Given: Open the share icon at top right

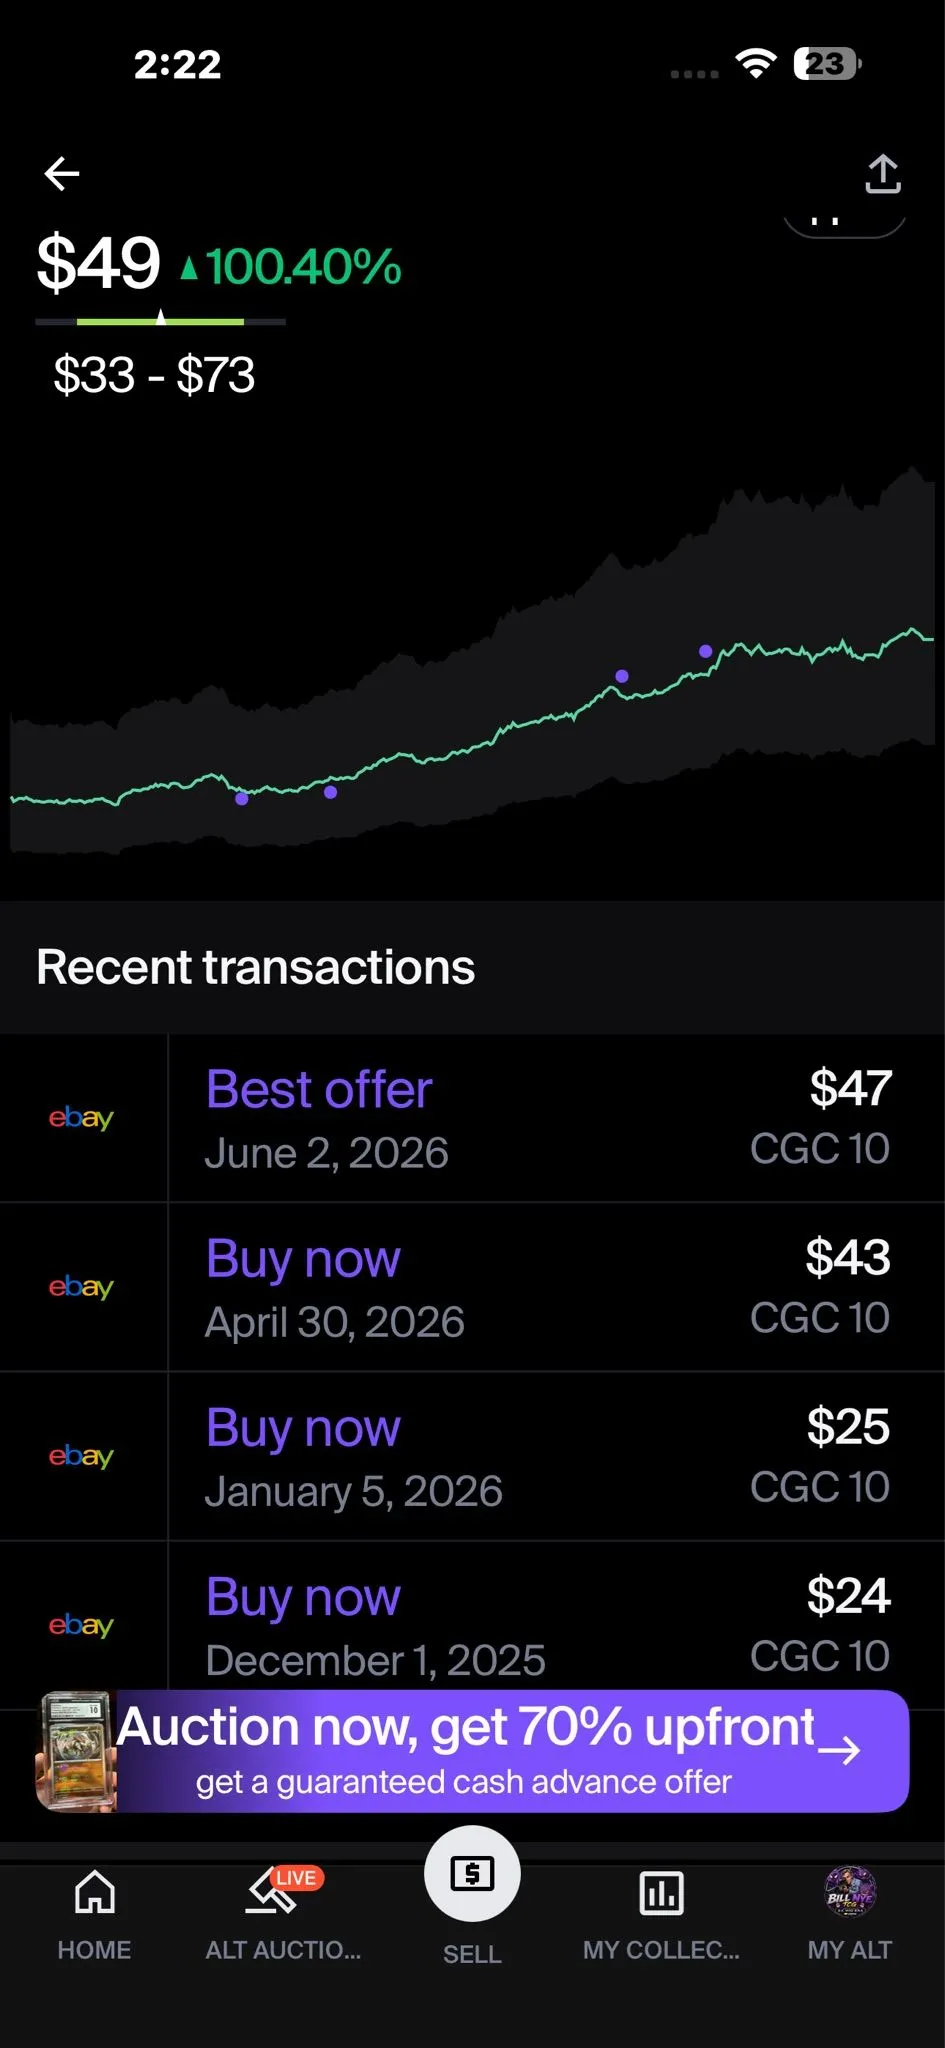Looking at the screenshot, I should pyautogui.click(x=882, y=174).
